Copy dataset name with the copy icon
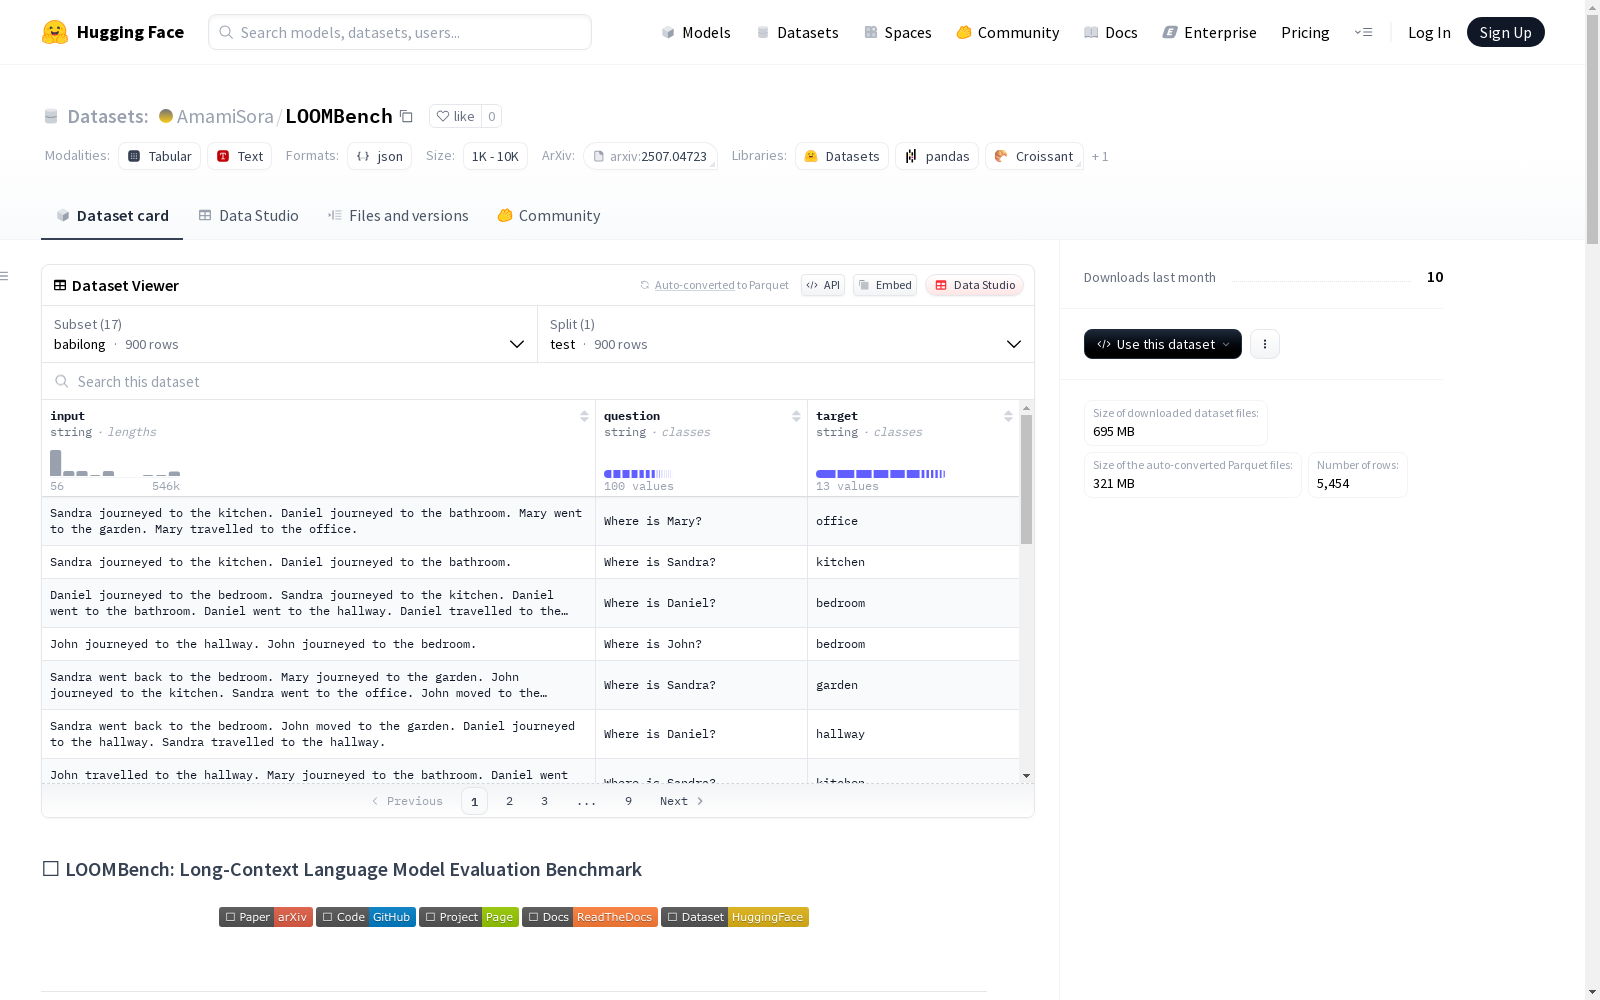Viewport: 1600px width, 1000px height. pos(406,116)
